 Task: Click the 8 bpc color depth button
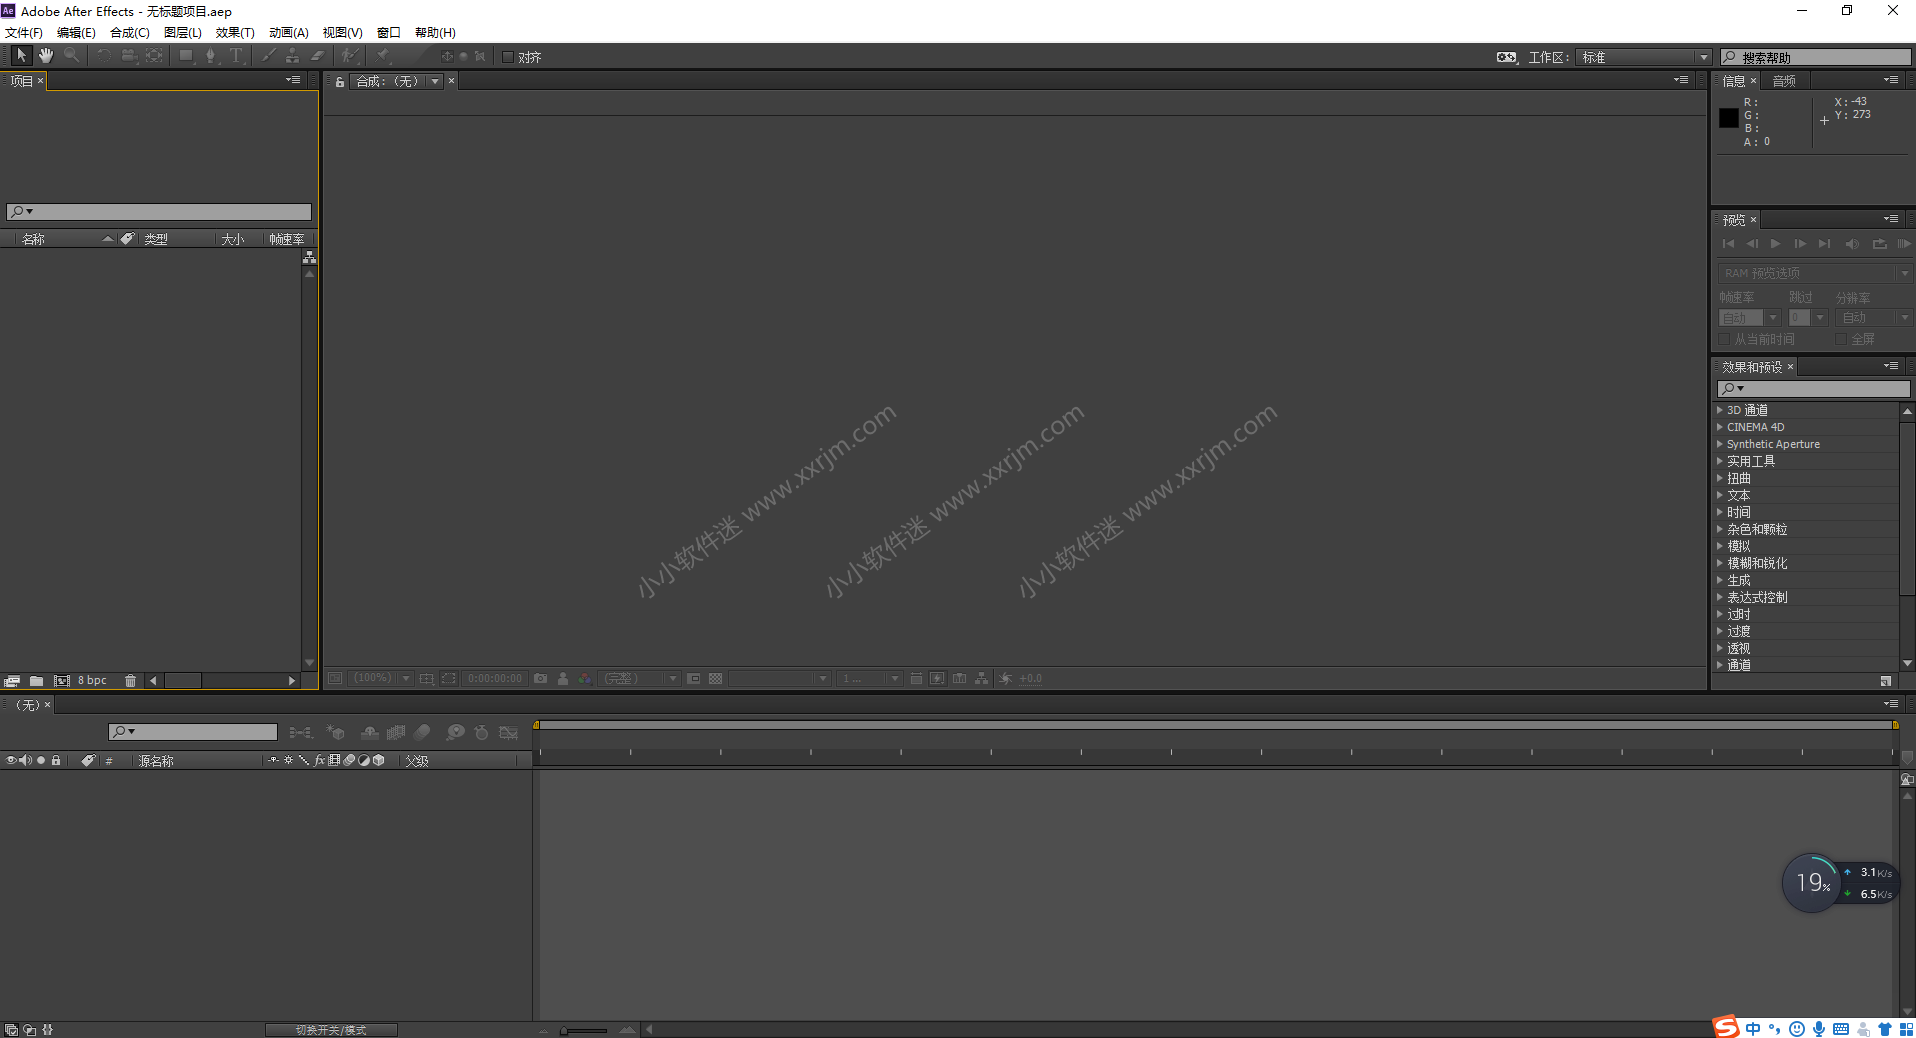point(92,681)
